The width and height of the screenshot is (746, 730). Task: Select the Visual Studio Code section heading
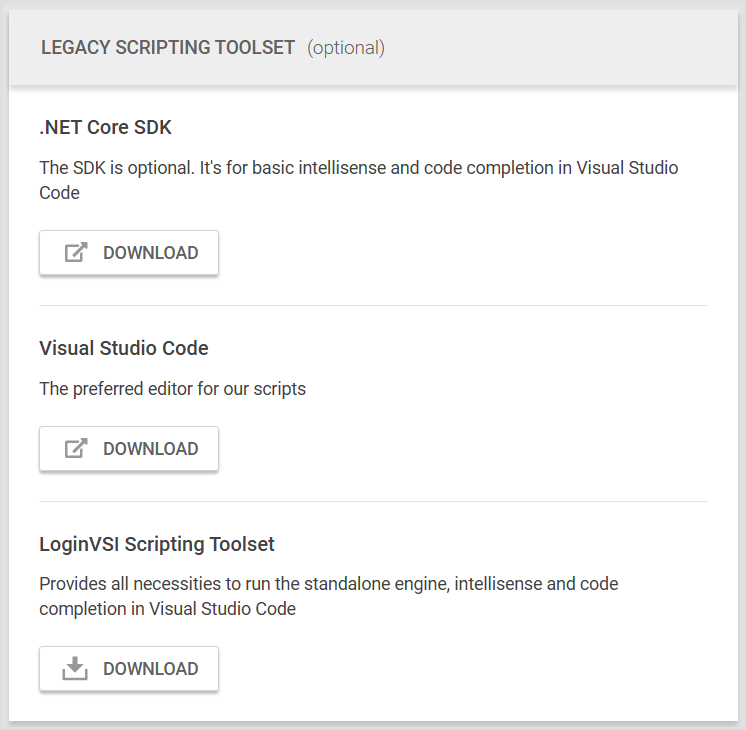[x=124, y=348]
